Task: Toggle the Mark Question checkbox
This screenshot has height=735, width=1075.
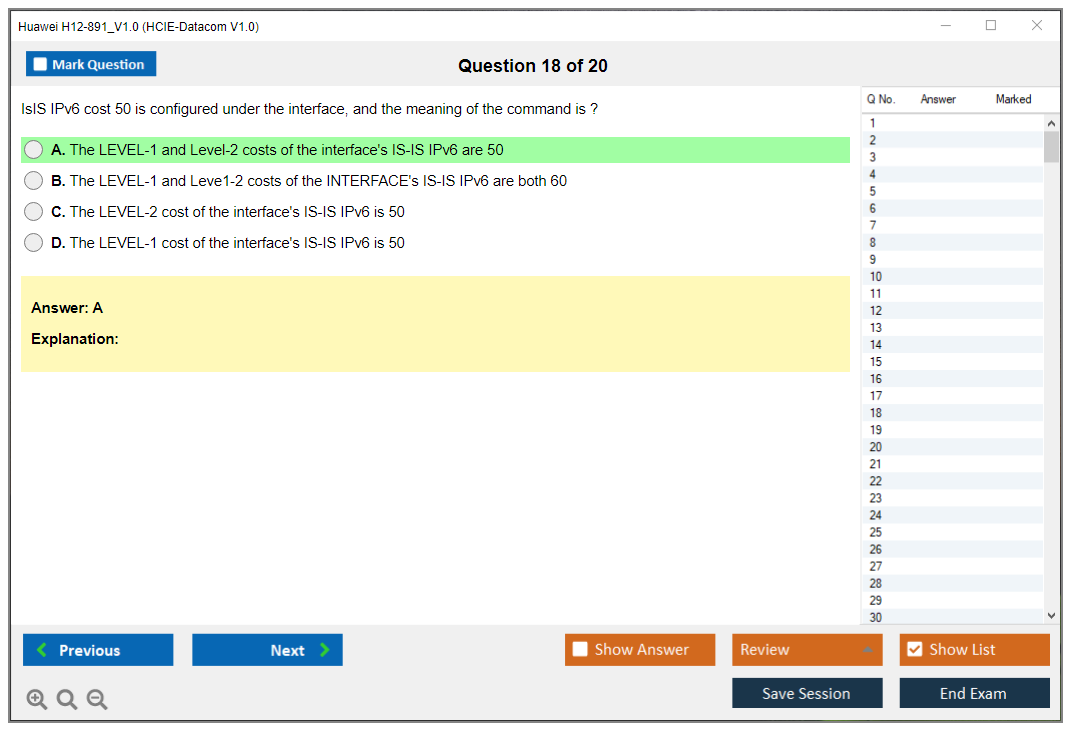Action: pos(41,65)
